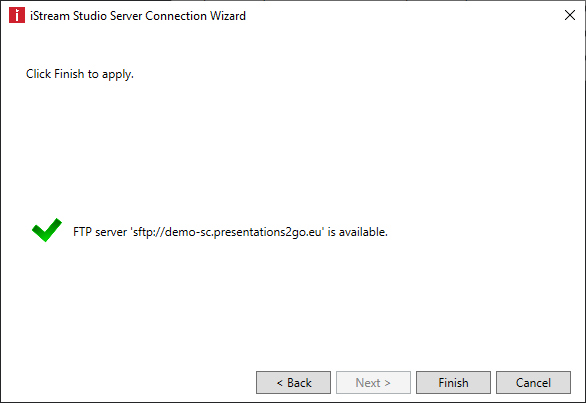This screenshot has width=586, height=403.
Task: Click the FTP server availability message
Action: [230, 232]
